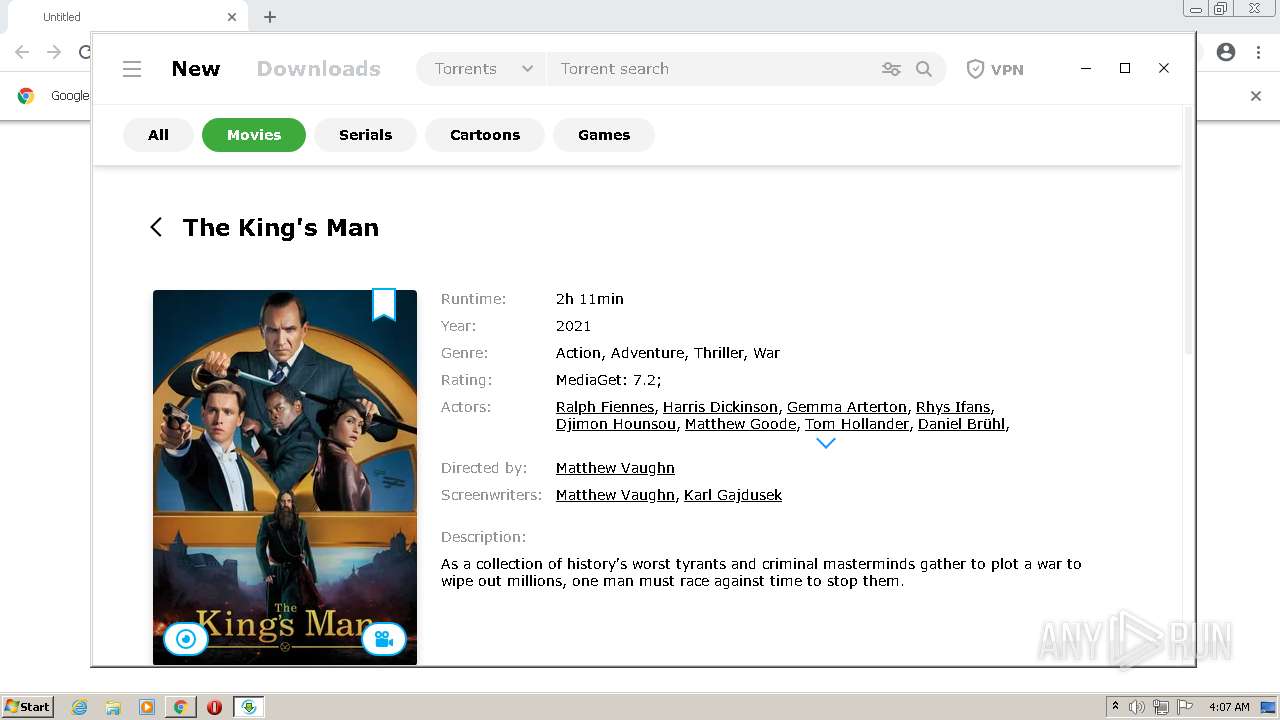The width and height of the screenshot is (1280, 720).
Task: Click the magnifier search icon
Action: click(x=924, y=69)
